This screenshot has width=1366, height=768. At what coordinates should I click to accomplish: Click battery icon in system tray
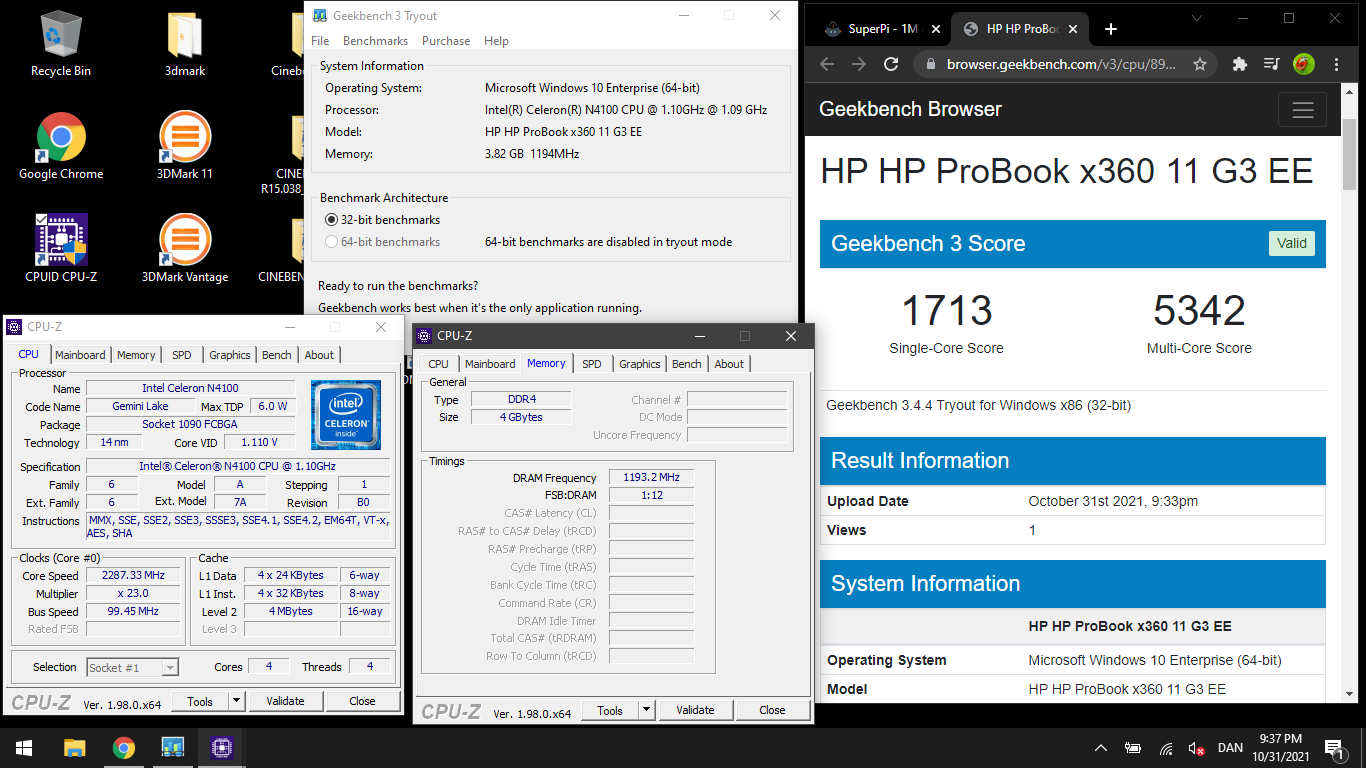tap(1133, 748)
